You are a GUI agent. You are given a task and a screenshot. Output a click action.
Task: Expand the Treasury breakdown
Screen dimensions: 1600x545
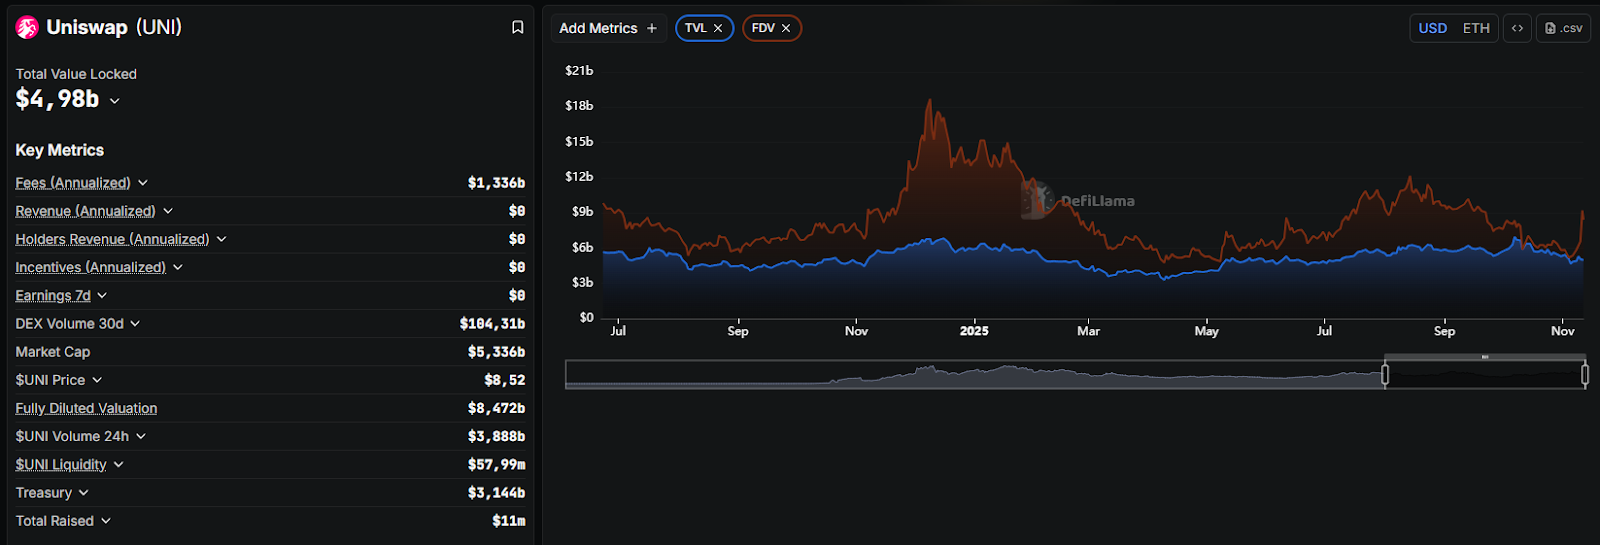[x=83, y=493]
